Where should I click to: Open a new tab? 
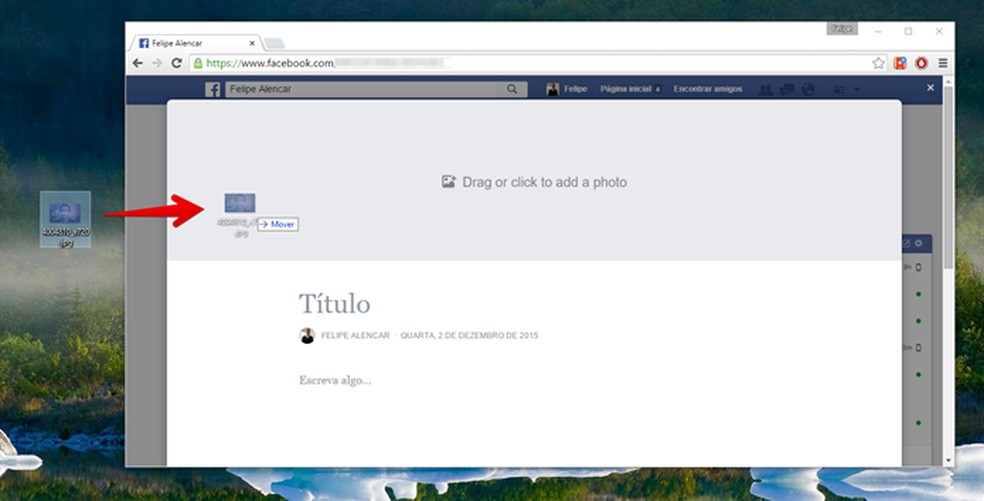274,43
